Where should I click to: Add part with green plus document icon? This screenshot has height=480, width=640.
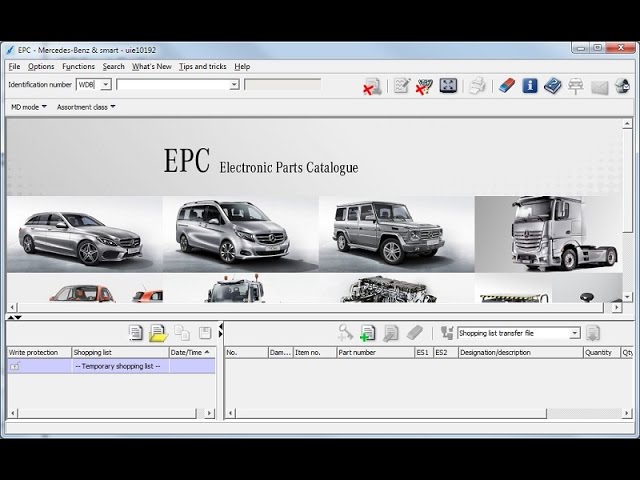367,333
